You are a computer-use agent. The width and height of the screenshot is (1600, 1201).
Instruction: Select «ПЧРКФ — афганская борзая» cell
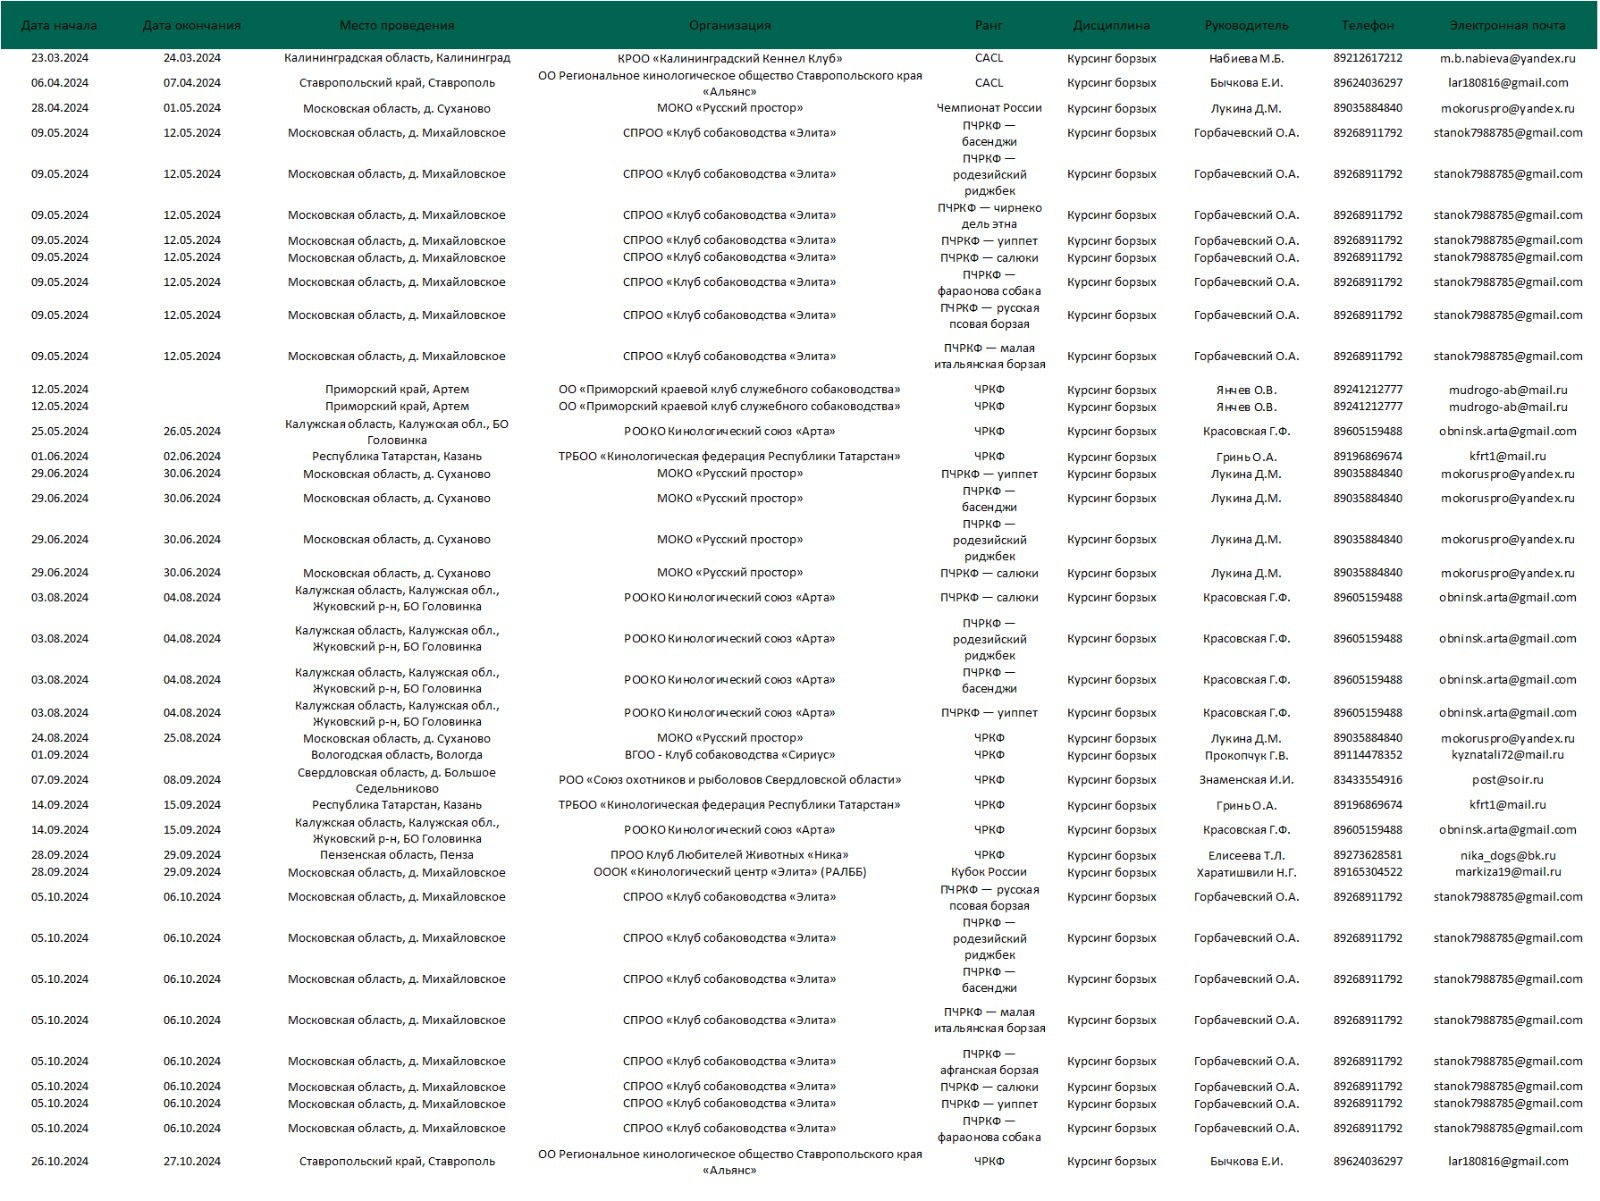coord(989,1062)
